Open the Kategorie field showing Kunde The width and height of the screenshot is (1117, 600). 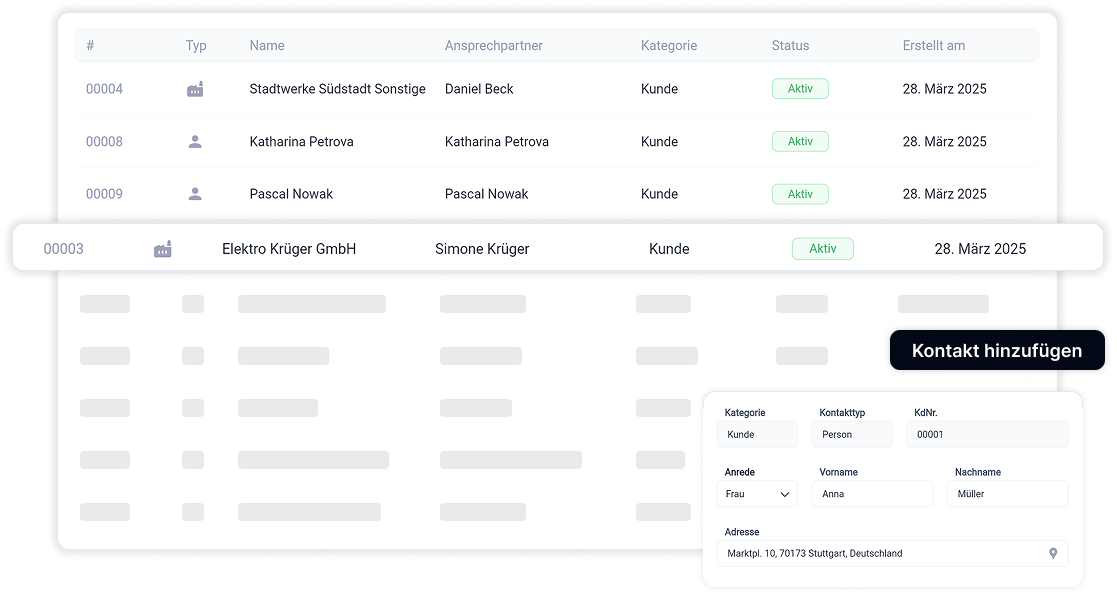[757, 435]
